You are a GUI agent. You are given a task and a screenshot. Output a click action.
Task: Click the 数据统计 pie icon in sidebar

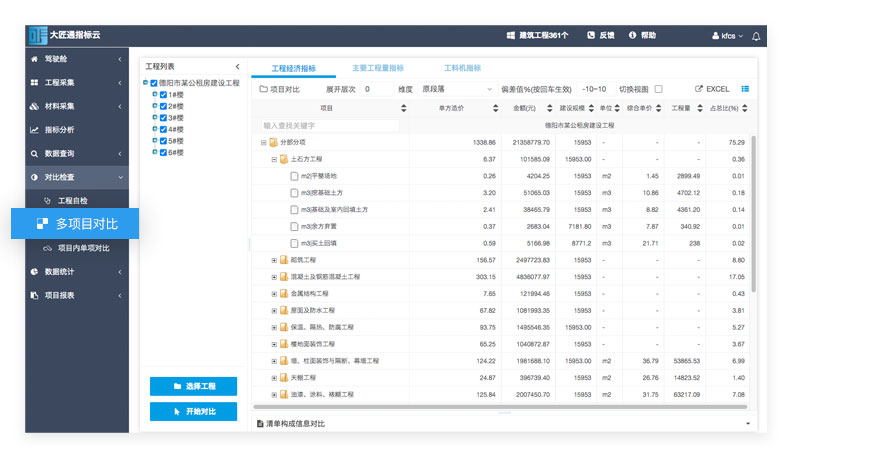pos(34,272)
